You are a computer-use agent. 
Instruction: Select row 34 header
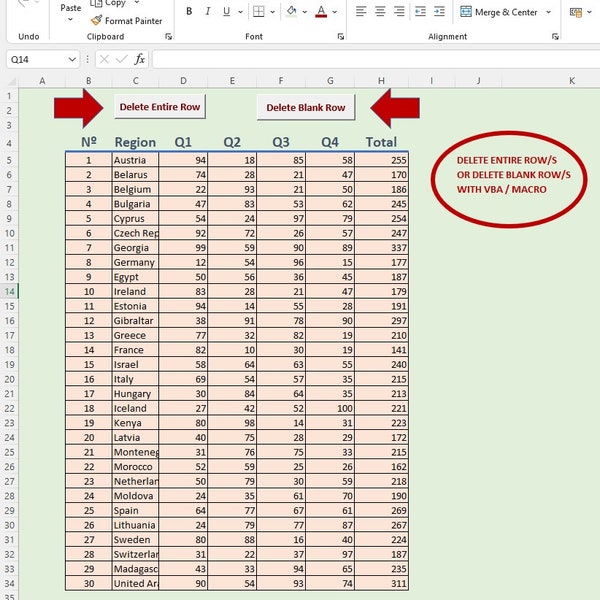10,584
